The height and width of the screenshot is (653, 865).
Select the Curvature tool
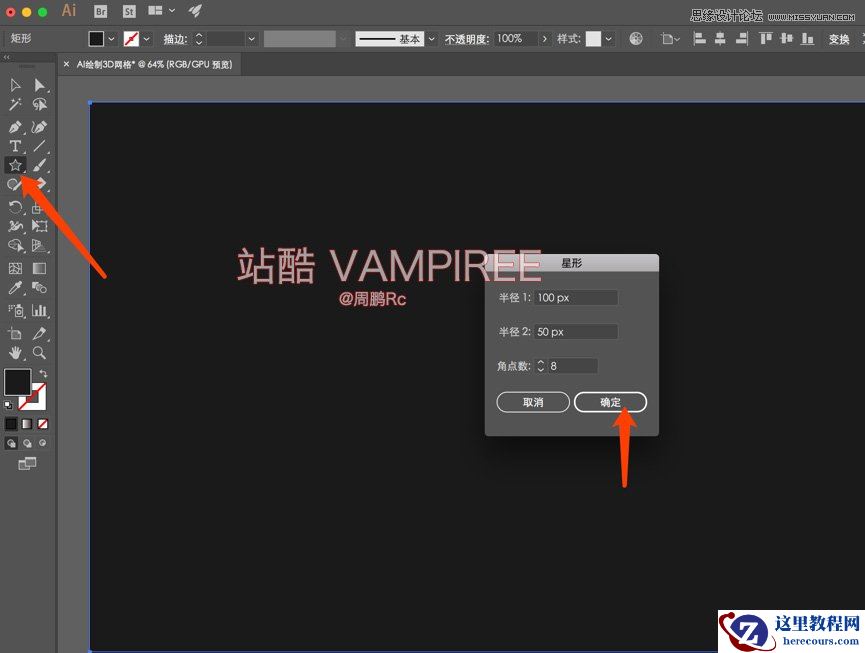point(39,127)
